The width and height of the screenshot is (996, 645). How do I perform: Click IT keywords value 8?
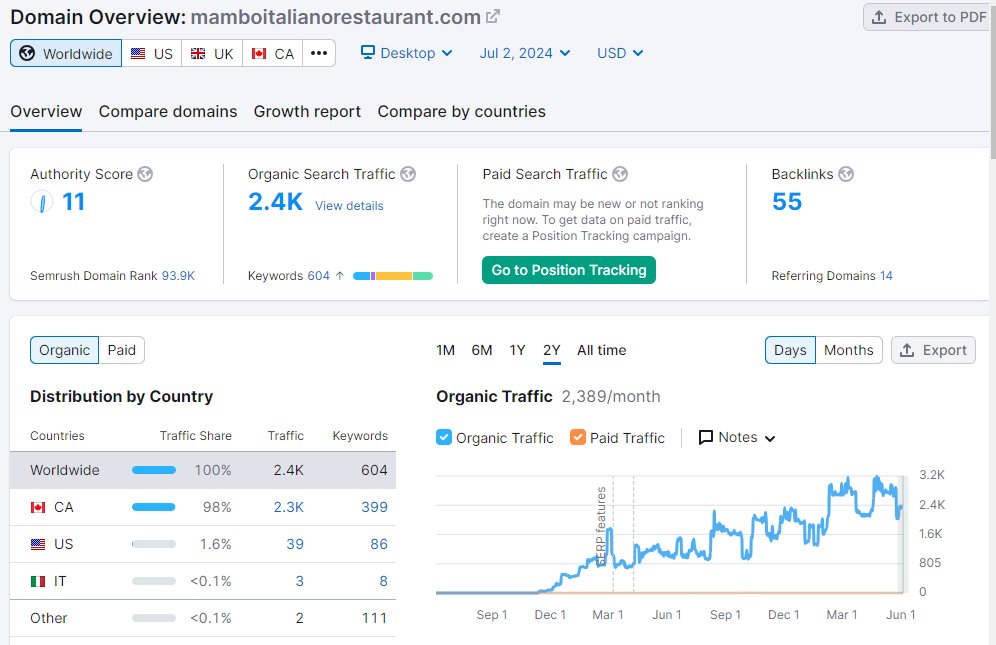[383, 581]
